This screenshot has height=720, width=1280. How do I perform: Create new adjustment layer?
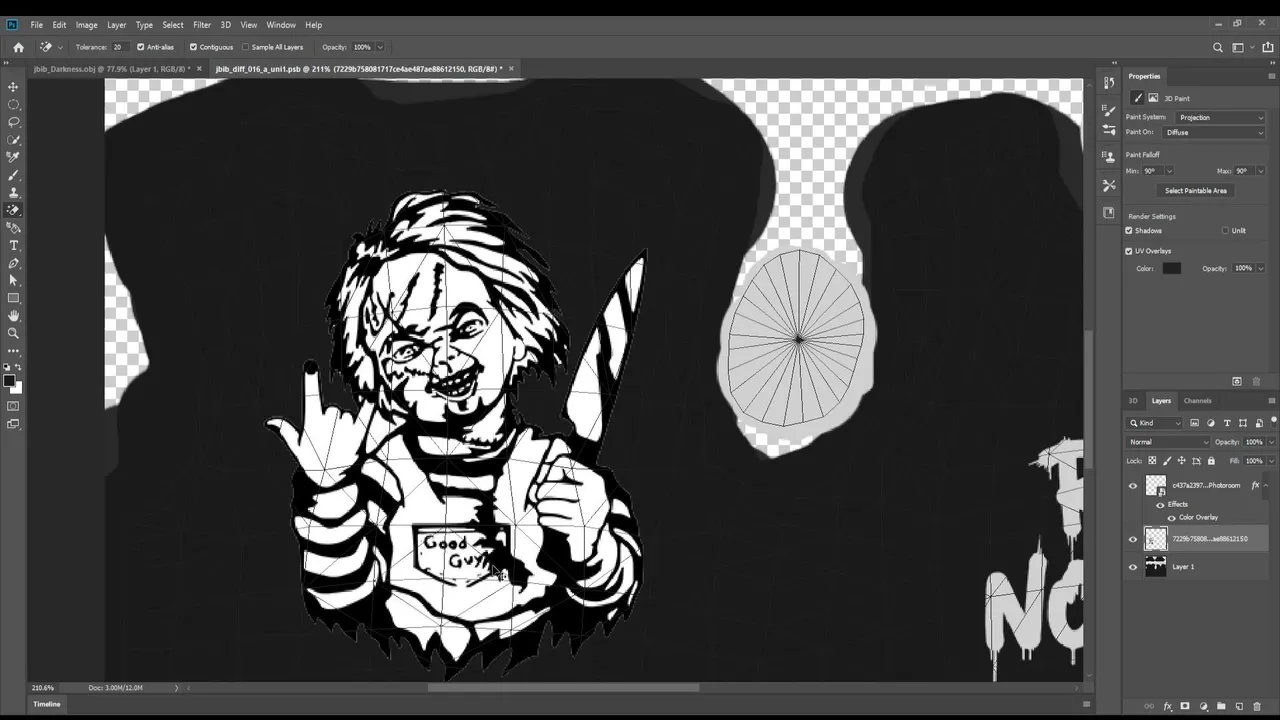[x=1203, y=706]
